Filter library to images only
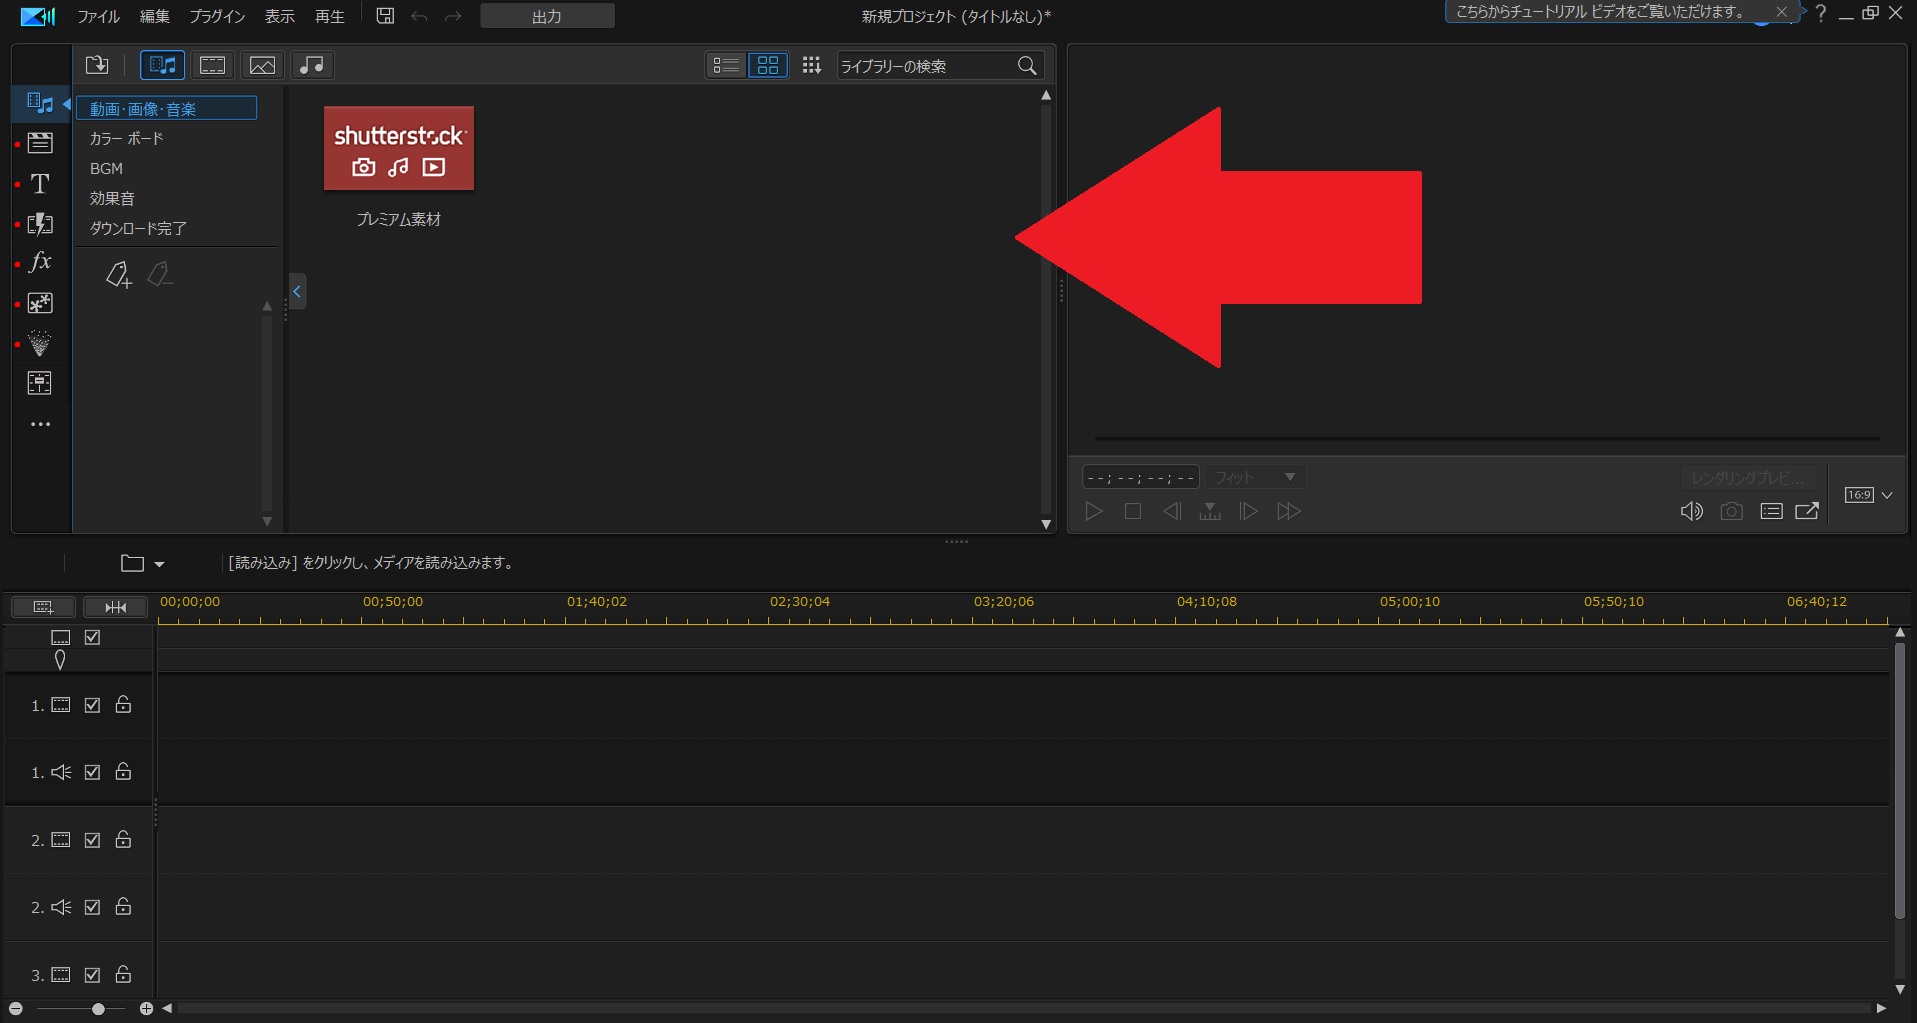The height and width of the screenshot is (1023, 1917). [262, 65]
